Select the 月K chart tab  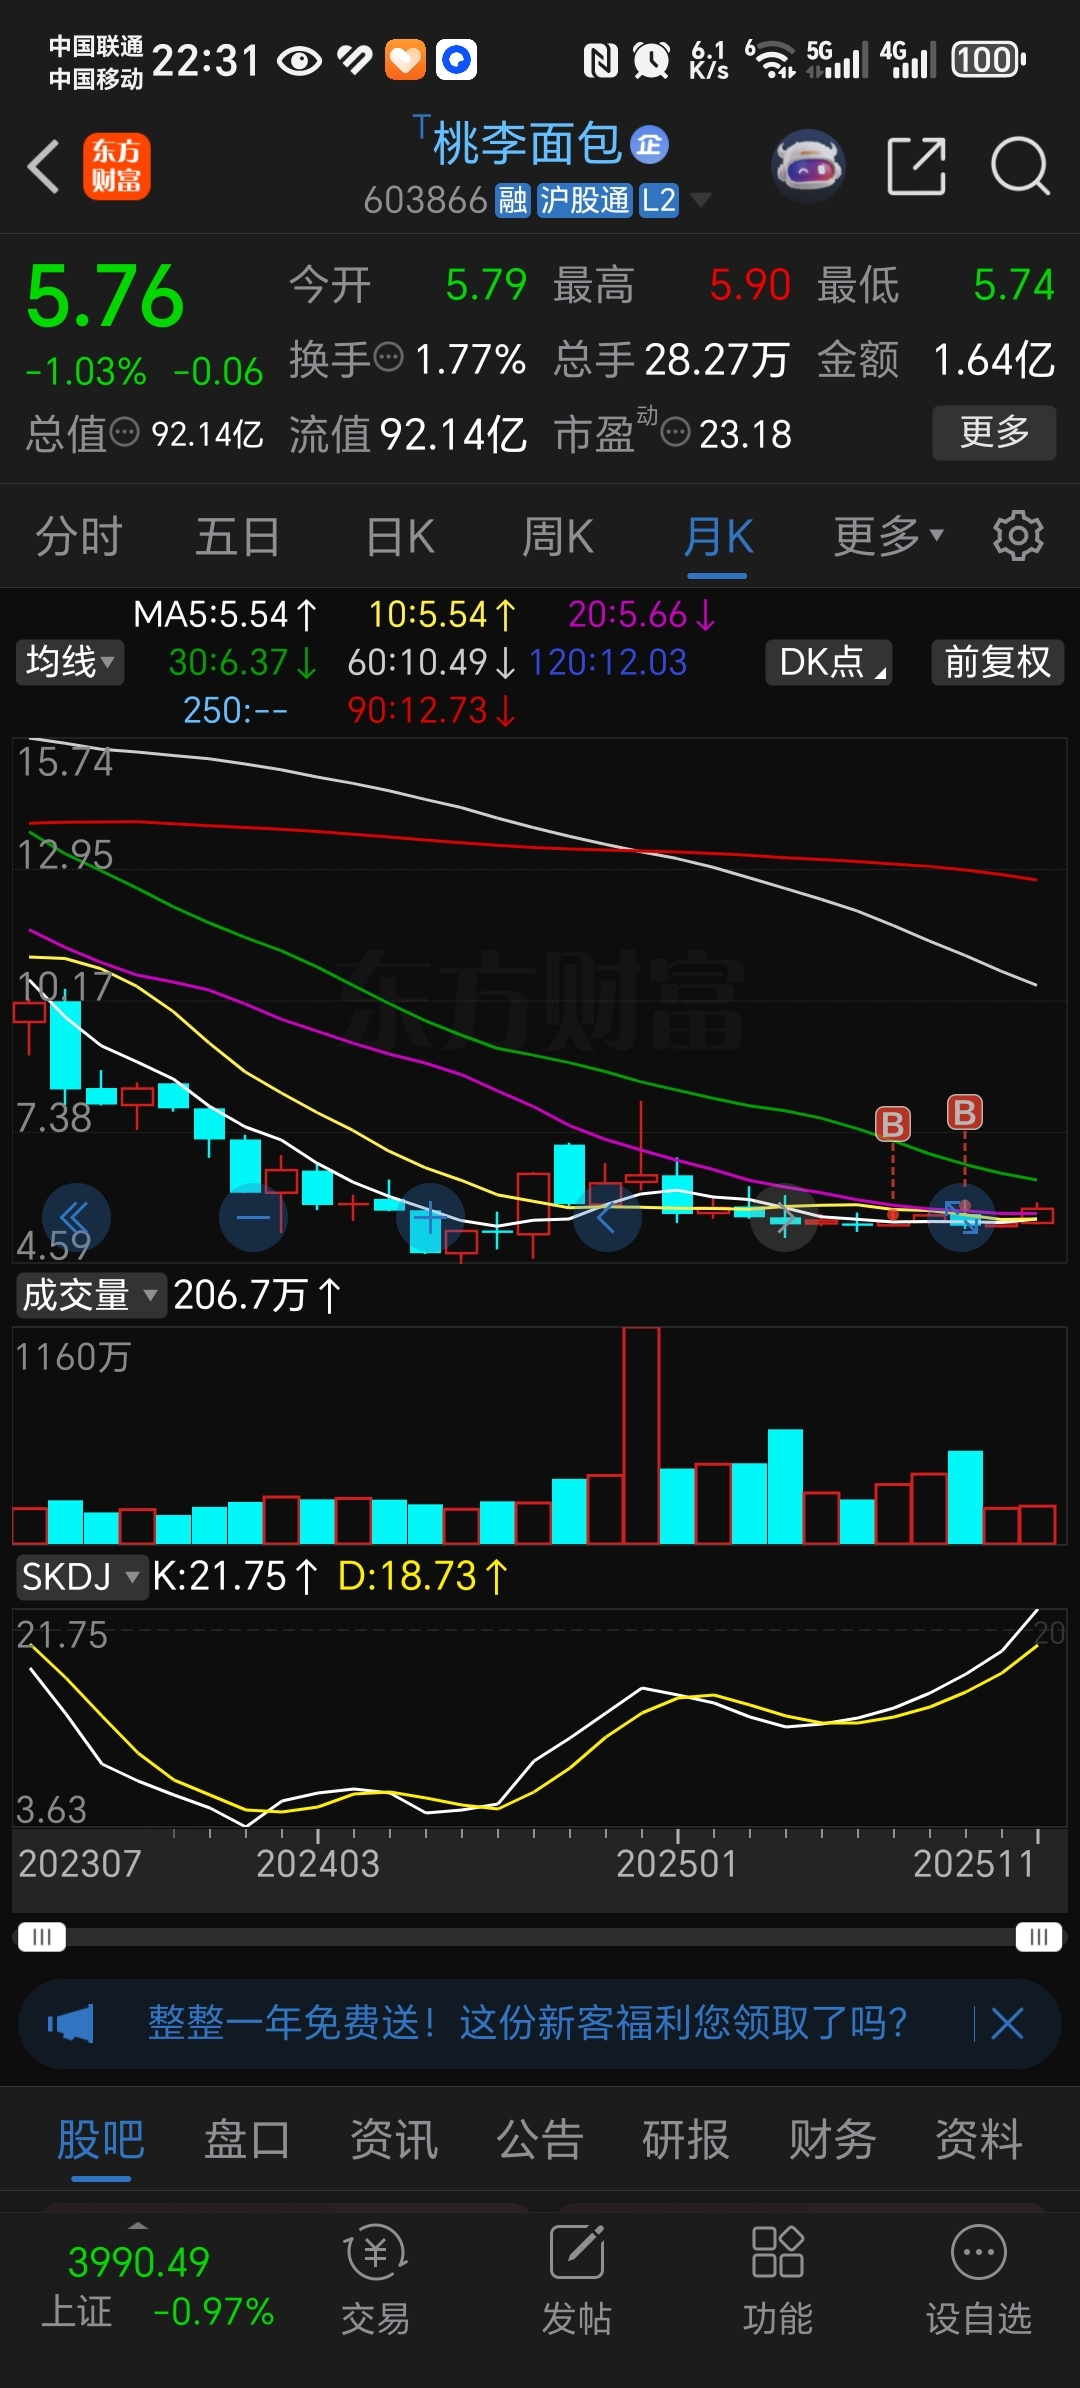[718, 536]
